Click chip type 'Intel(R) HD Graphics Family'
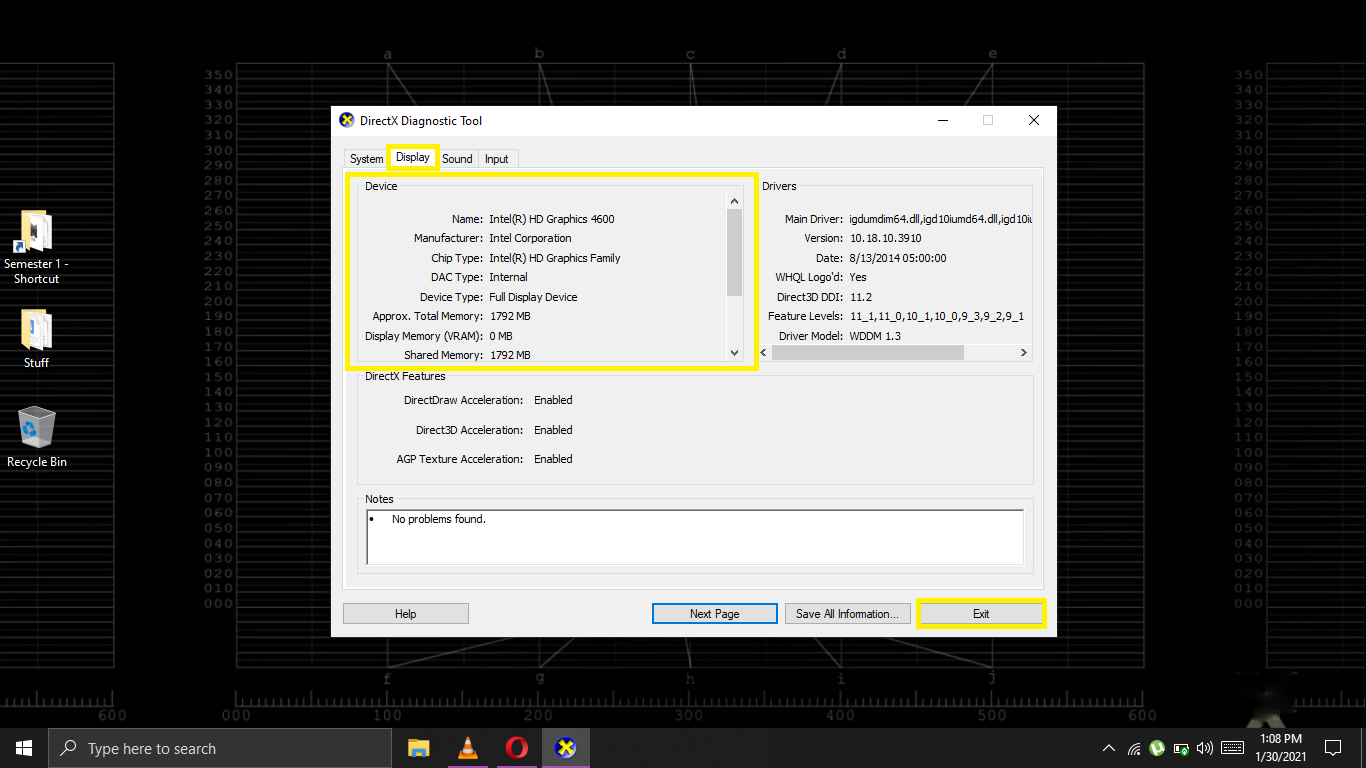Image resolution: width=1366 pixels, height=768 pixels. click(555, 258)
